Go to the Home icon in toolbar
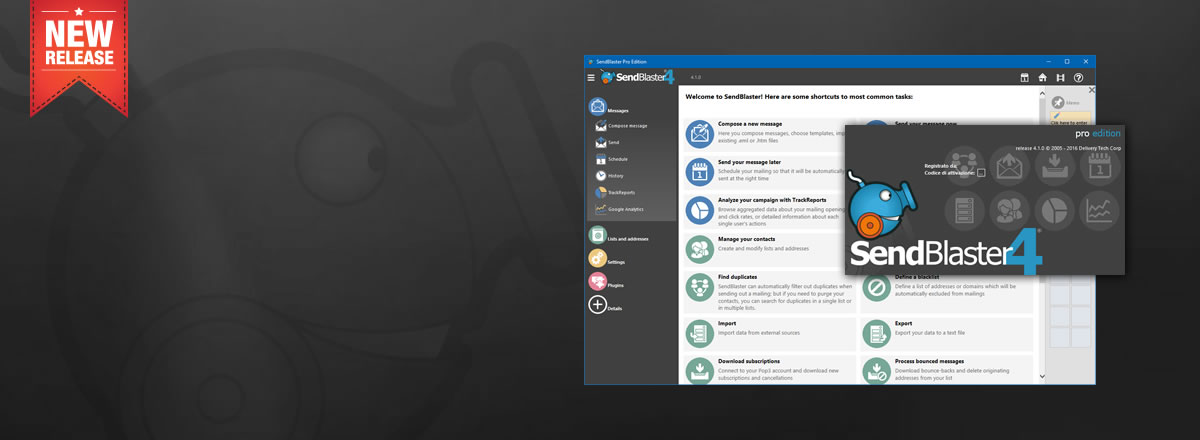The height and width of the screenshot is (440, 1200). point(1043,77)
